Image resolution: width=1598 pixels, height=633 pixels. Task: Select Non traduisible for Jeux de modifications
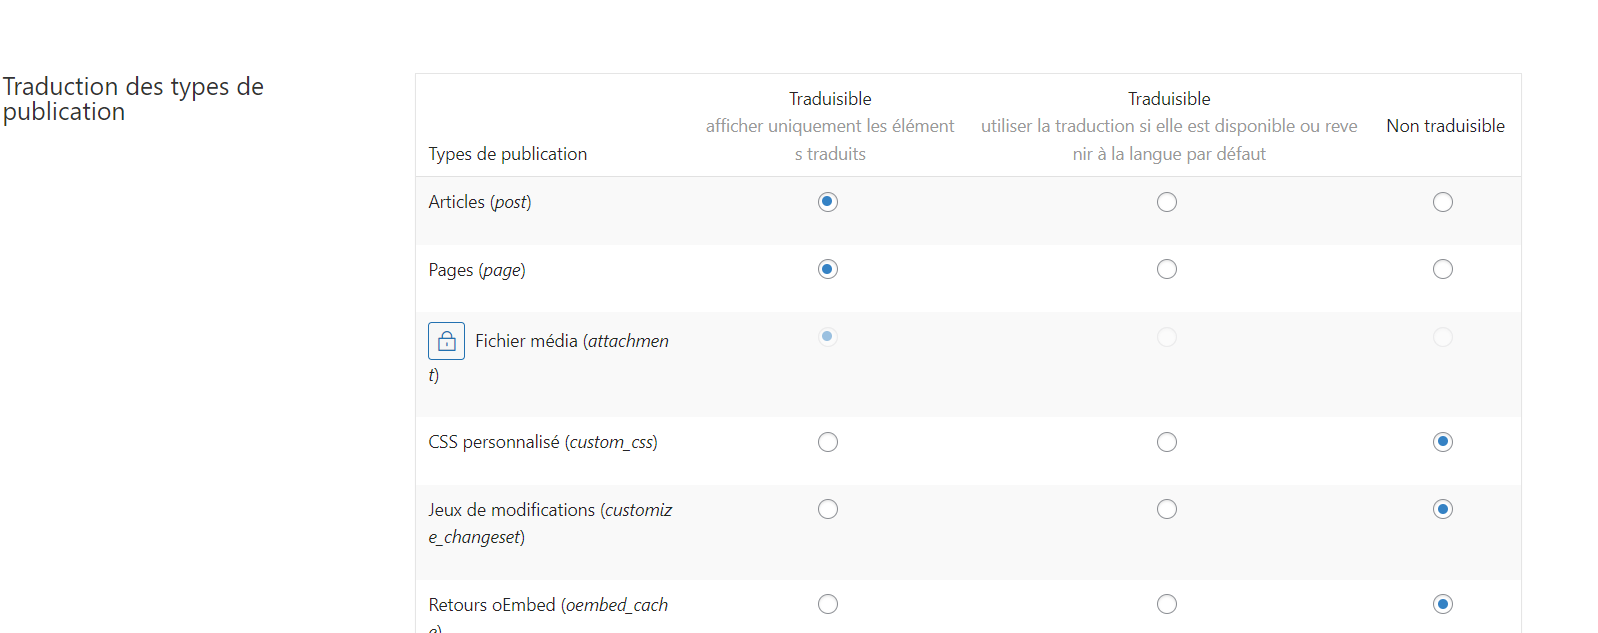point(1443,509)
